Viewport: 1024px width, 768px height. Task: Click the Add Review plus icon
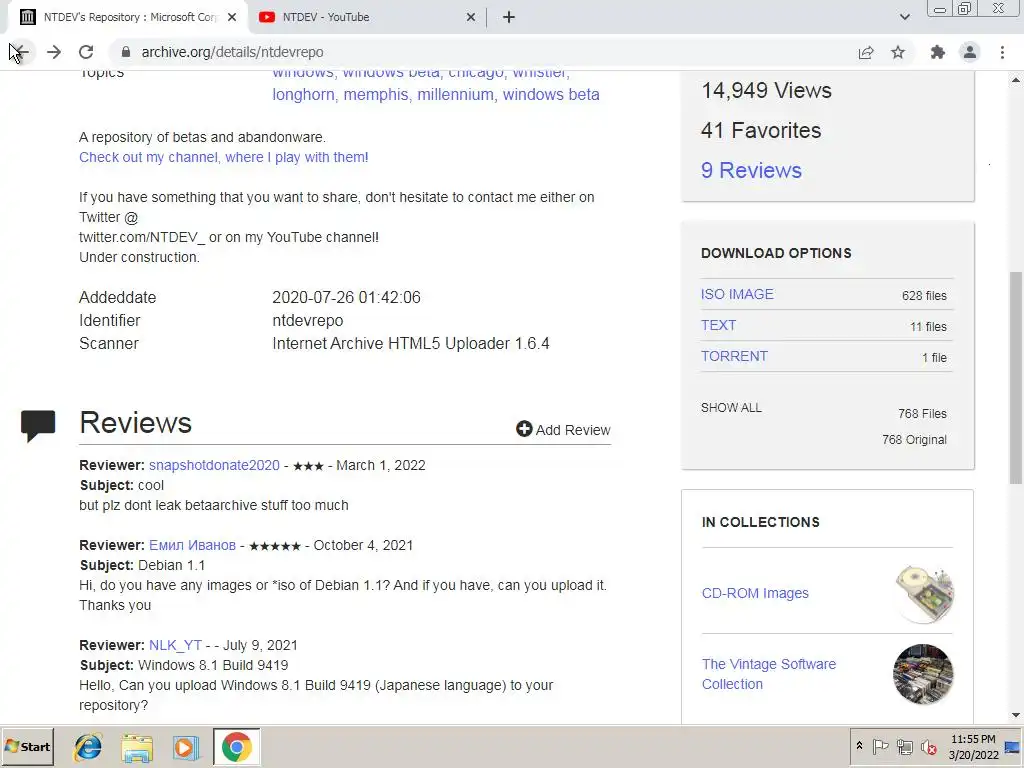tap(524, 429)
